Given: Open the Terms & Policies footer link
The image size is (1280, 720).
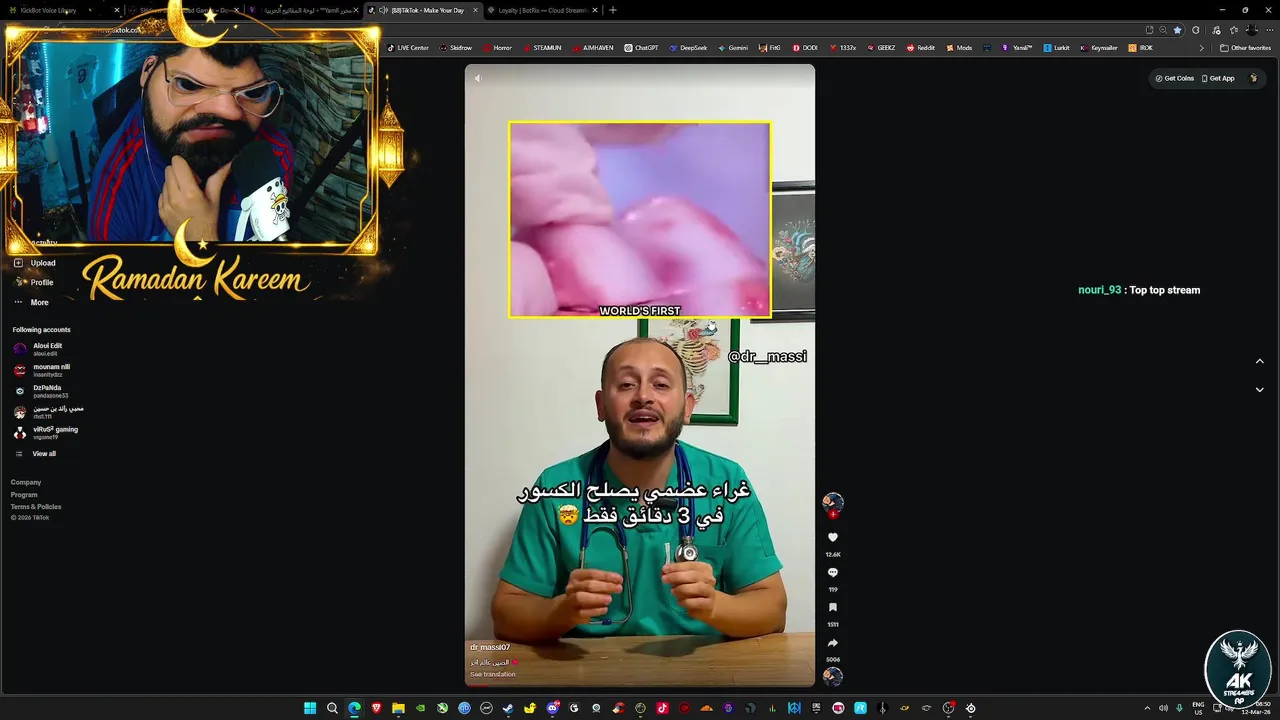Looking at the screenshot, I should tap(36, 507).
